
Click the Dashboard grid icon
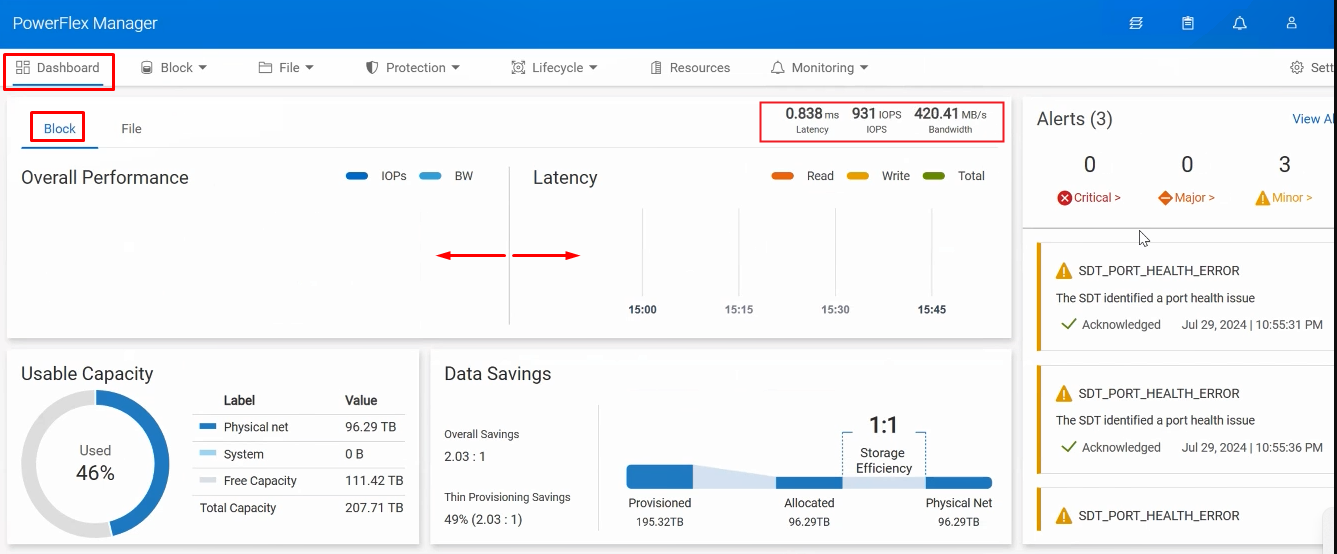[x=23, y=68]
